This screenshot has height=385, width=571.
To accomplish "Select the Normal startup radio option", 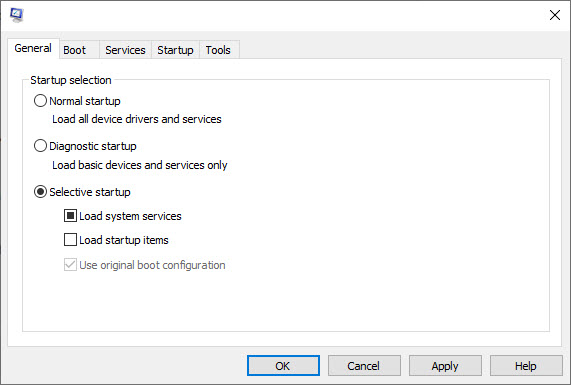I will pyautogui.click(x=40, y=101).
